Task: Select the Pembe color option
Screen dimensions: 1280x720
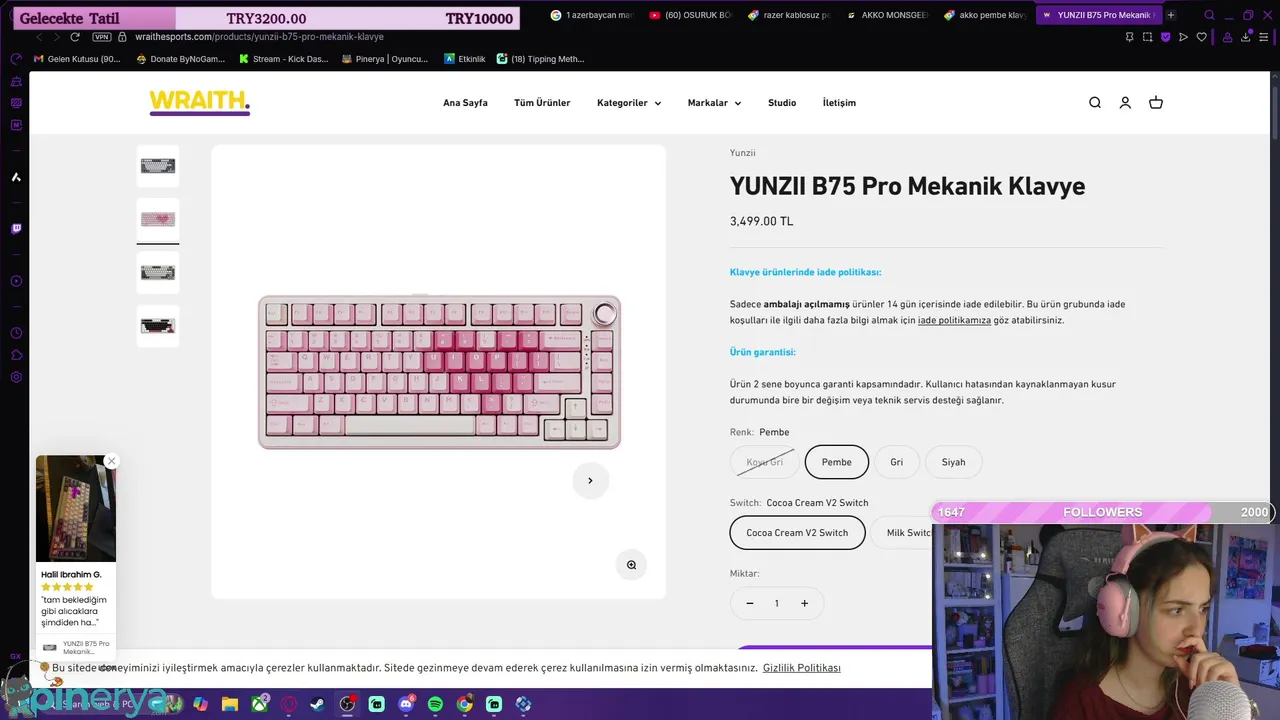Action: [x=837, y=462]
